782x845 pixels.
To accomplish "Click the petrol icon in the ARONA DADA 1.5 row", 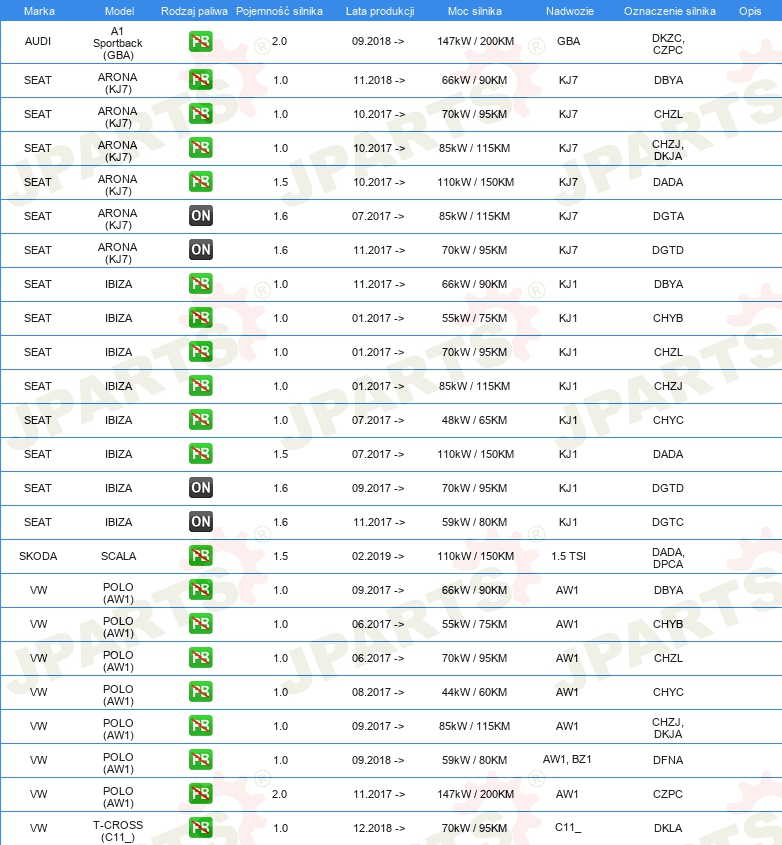I will [x=200, y=182].
